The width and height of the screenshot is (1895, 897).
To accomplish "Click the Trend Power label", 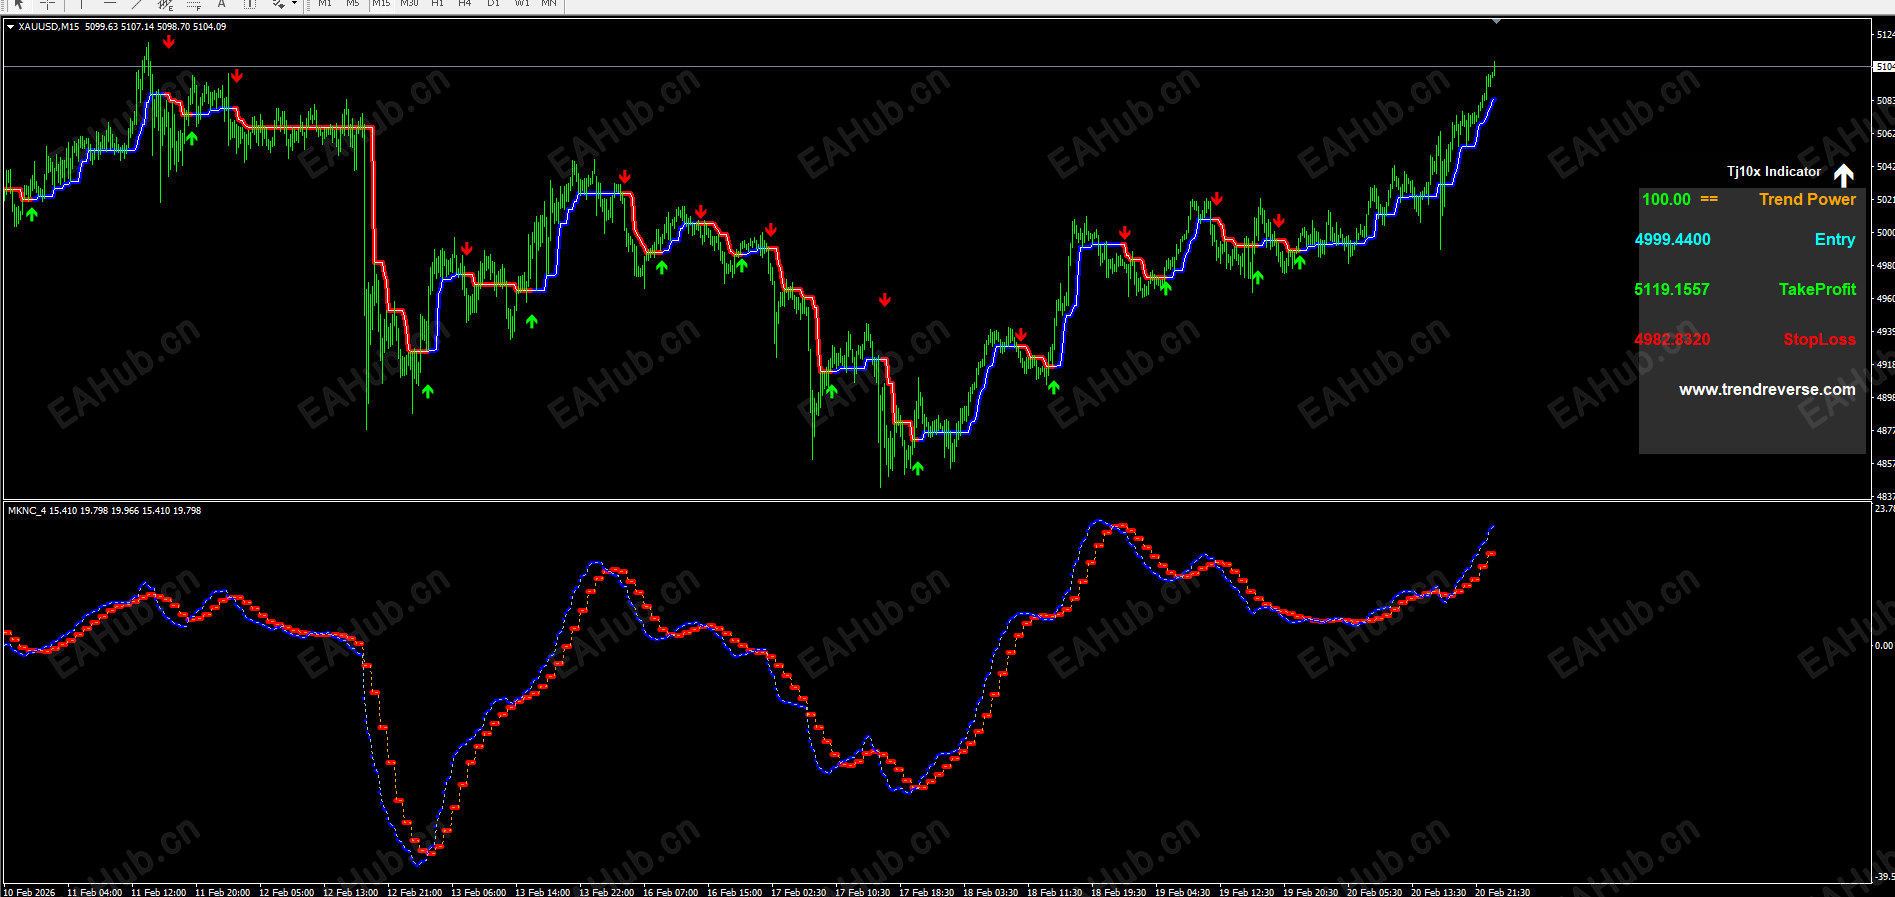I will 1807,199.
